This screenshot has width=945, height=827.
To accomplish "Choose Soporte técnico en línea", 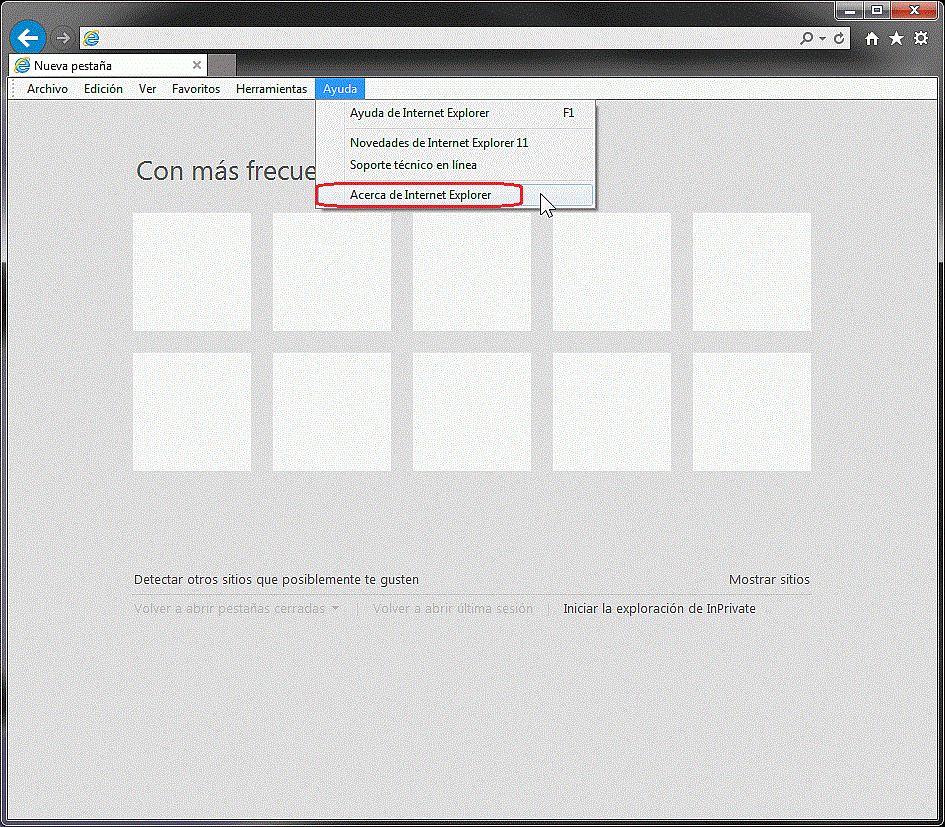I will coord(456,165).
